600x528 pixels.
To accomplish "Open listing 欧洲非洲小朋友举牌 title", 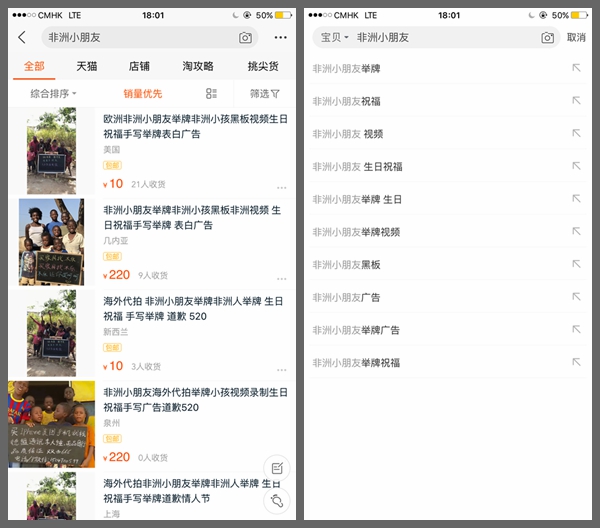I will pos(195,127).
